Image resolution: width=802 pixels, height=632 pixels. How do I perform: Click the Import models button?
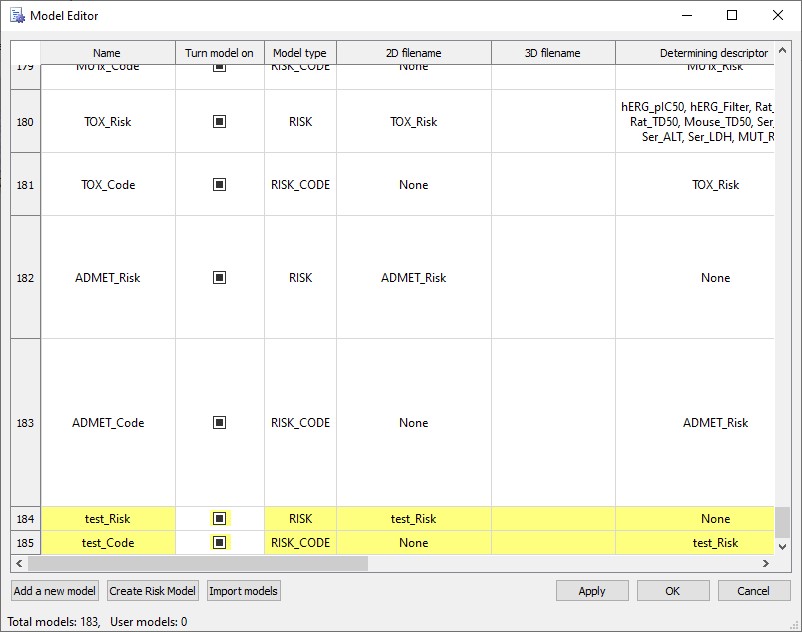pos(243,591)
